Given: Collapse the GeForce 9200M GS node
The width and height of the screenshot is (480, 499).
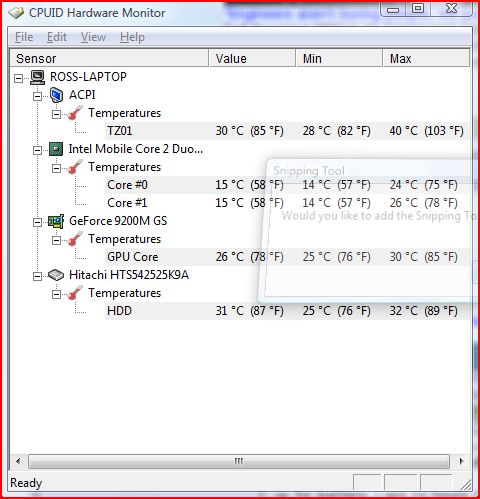Looking at the screenshot, I should coord(38,222).
